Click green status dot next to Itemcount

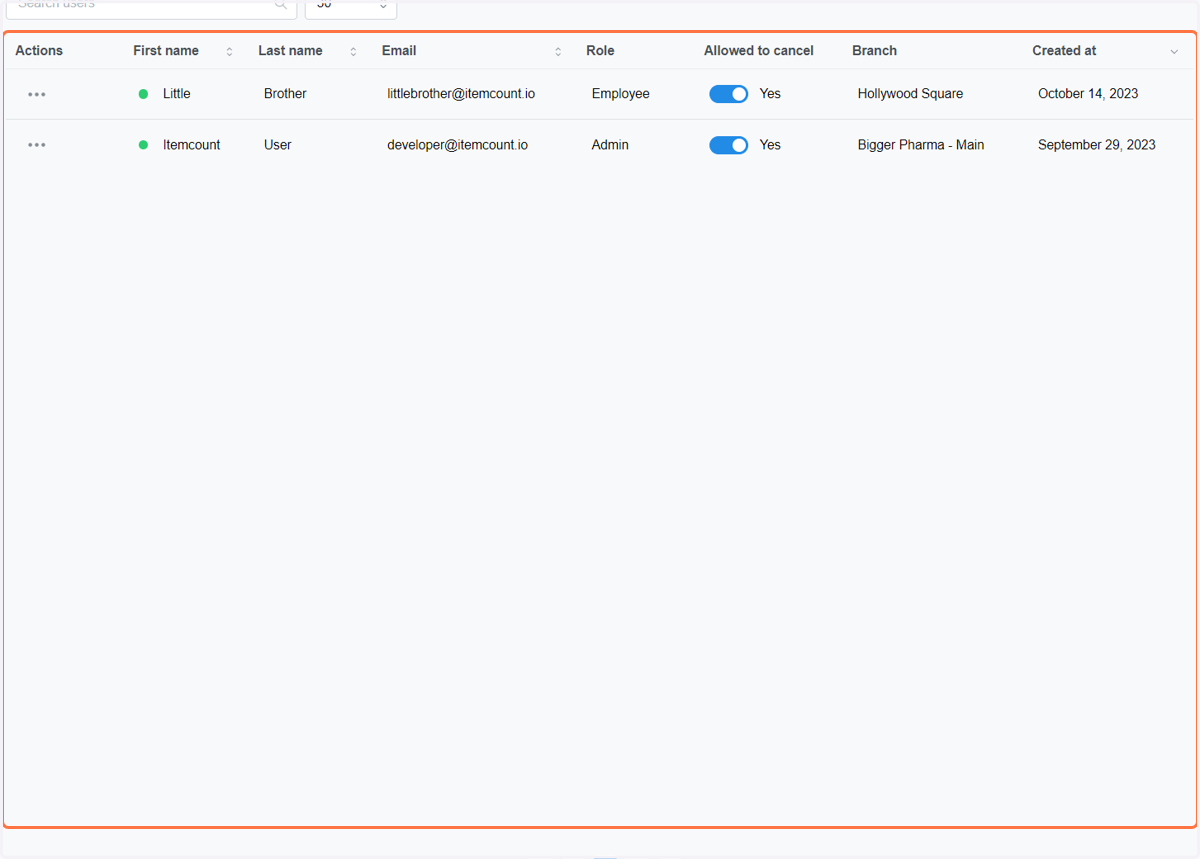tap(143, 145)
